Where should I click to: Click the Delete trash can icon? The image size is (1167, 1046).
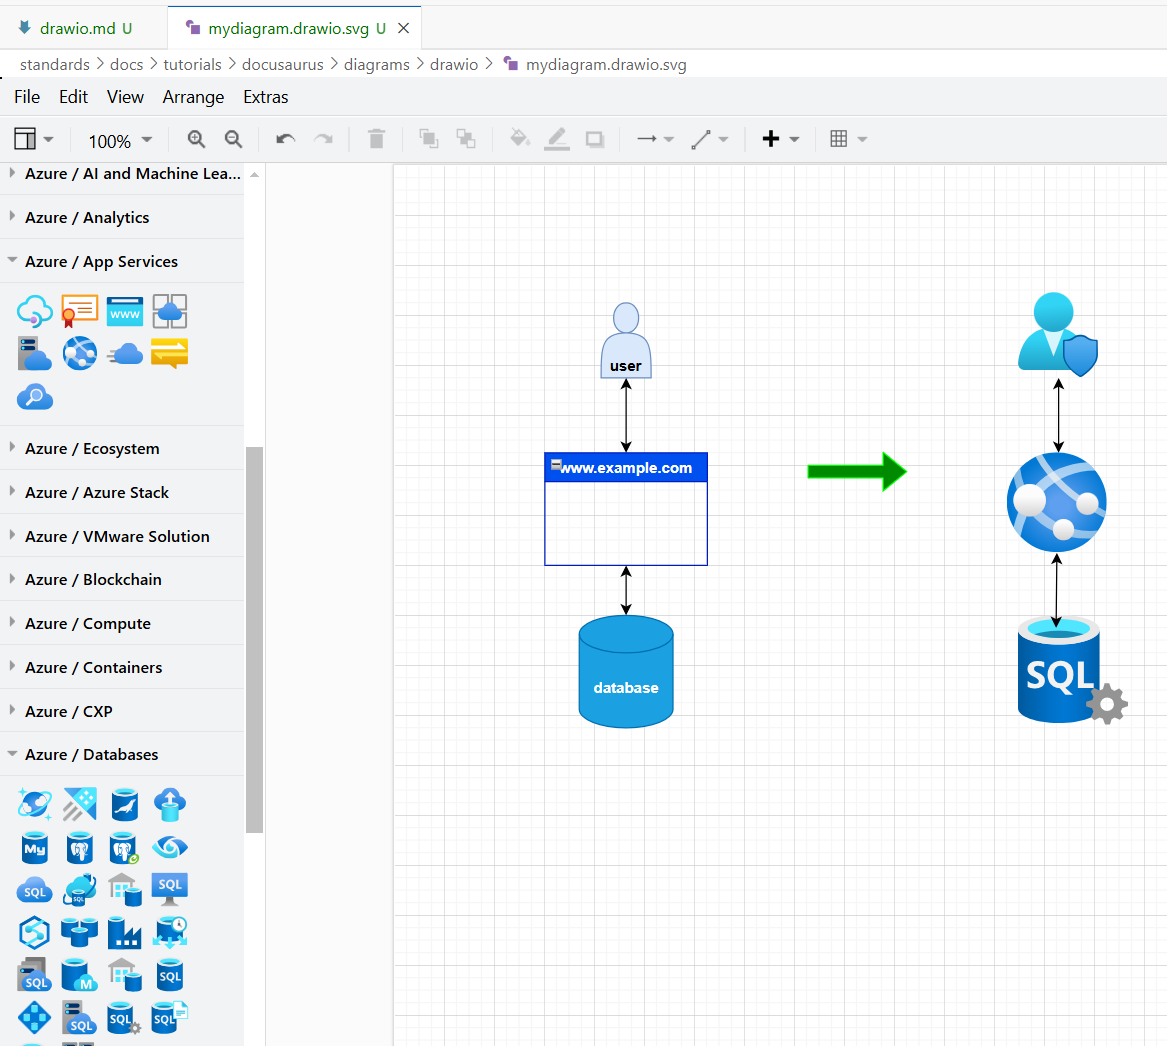(376, 139)
